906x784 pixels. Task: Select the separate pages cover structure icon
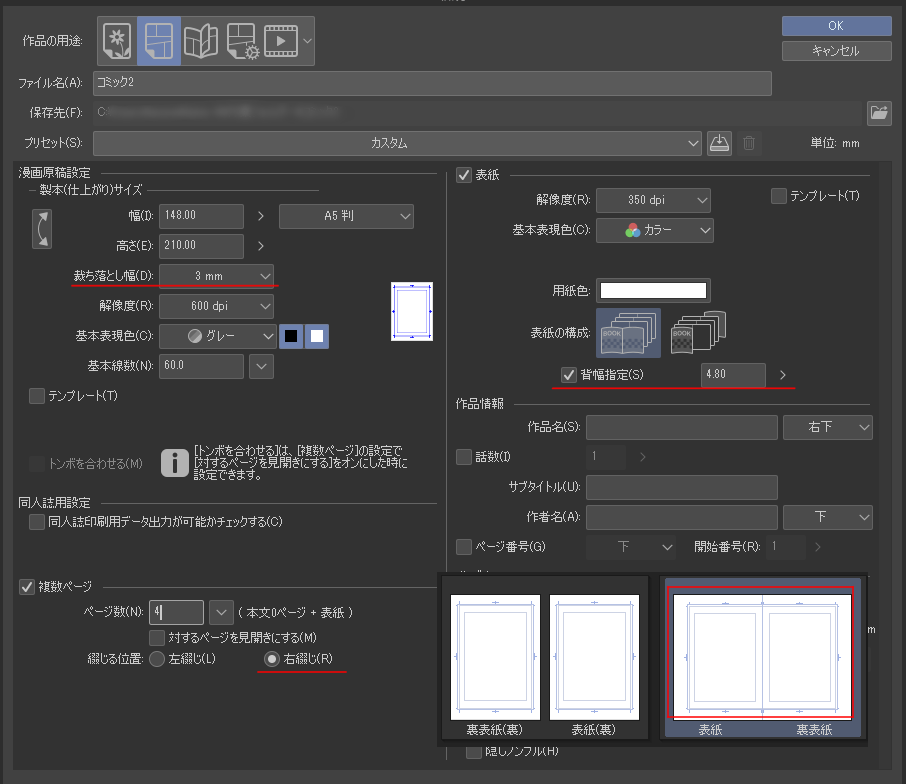pyautogui.click(x=697, y=330)
